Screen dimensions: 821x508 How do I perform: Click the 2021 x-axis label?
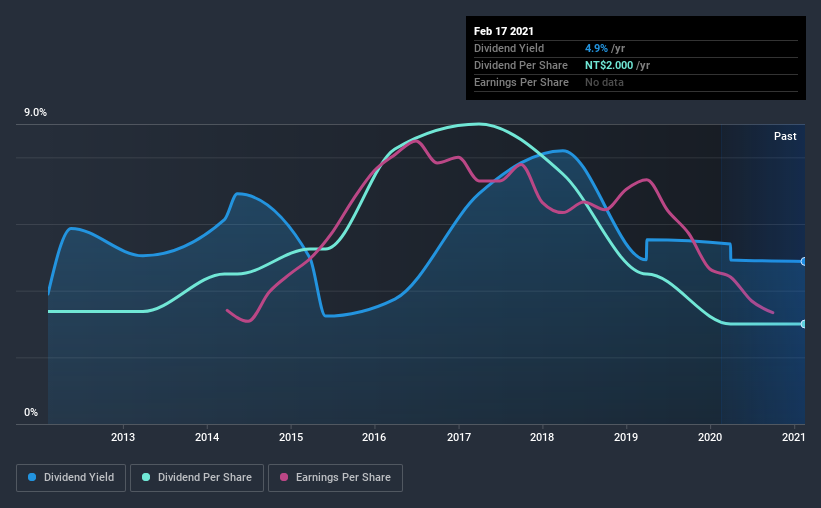coord(793,437)
